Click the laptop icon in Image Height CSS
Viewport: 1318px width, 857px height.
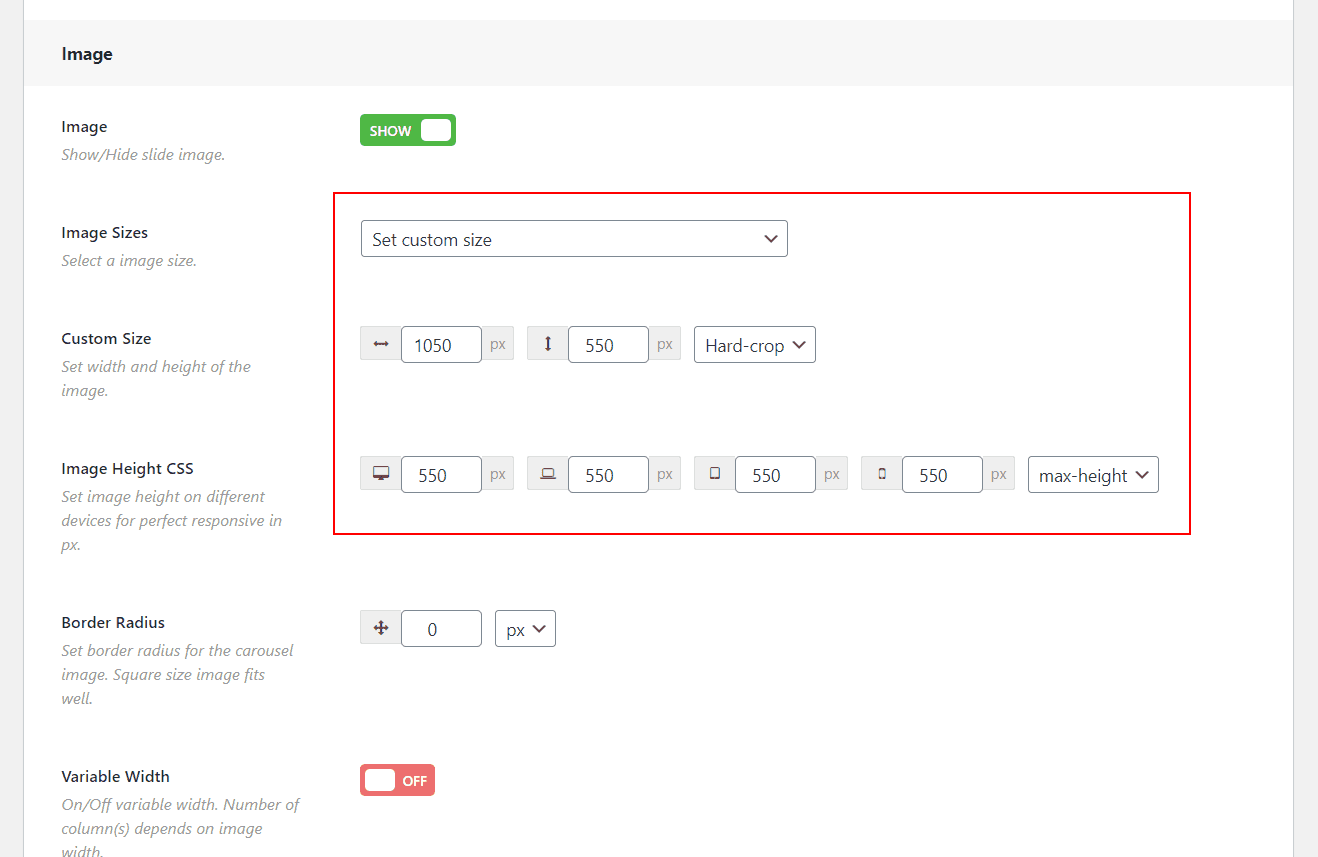pos(547,474)
